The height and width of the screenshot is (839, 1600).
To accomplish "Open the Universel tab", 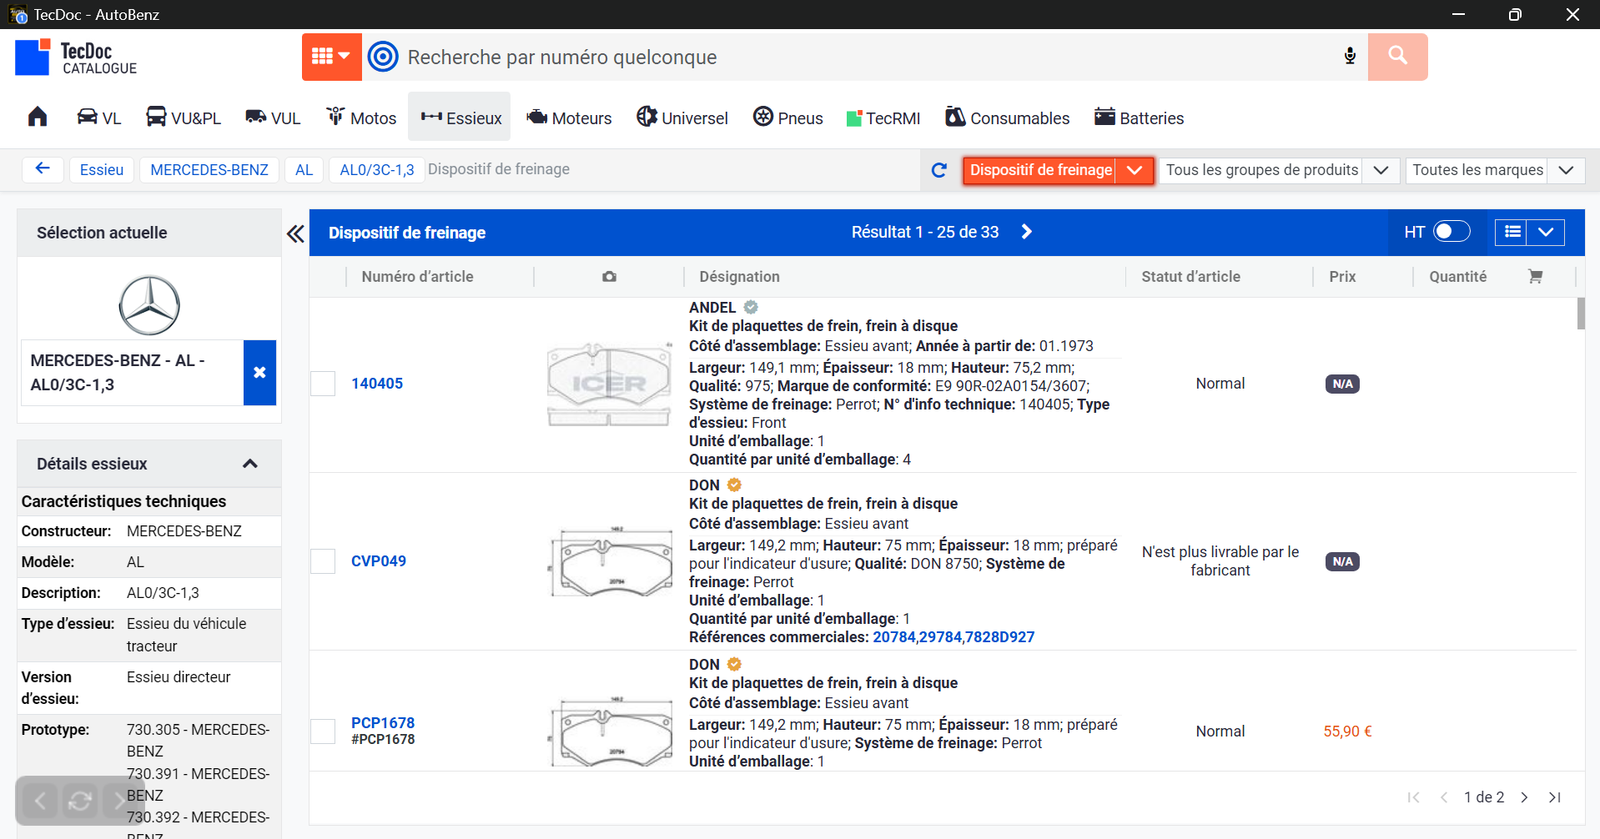I will [682, 118].
